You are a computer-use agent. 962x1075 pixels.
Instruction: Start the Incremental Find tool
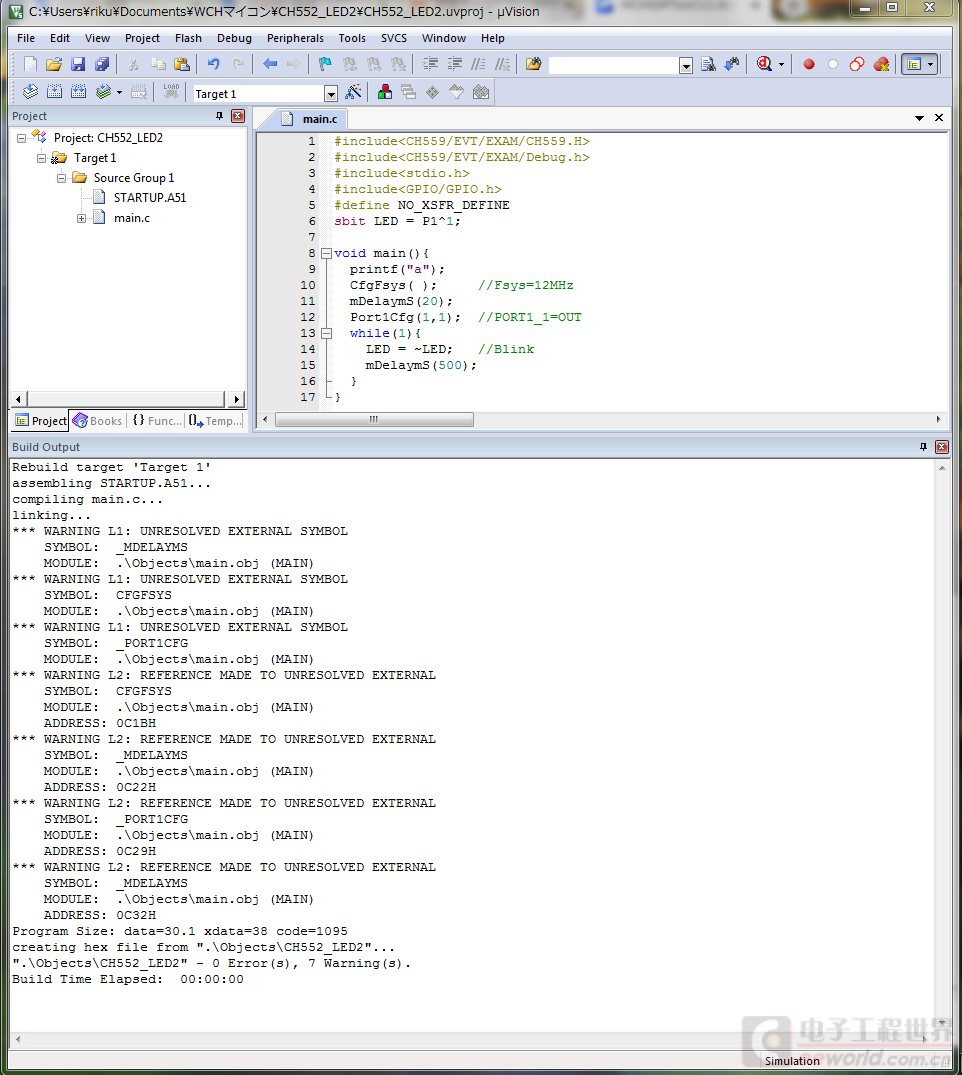[732, 64]
